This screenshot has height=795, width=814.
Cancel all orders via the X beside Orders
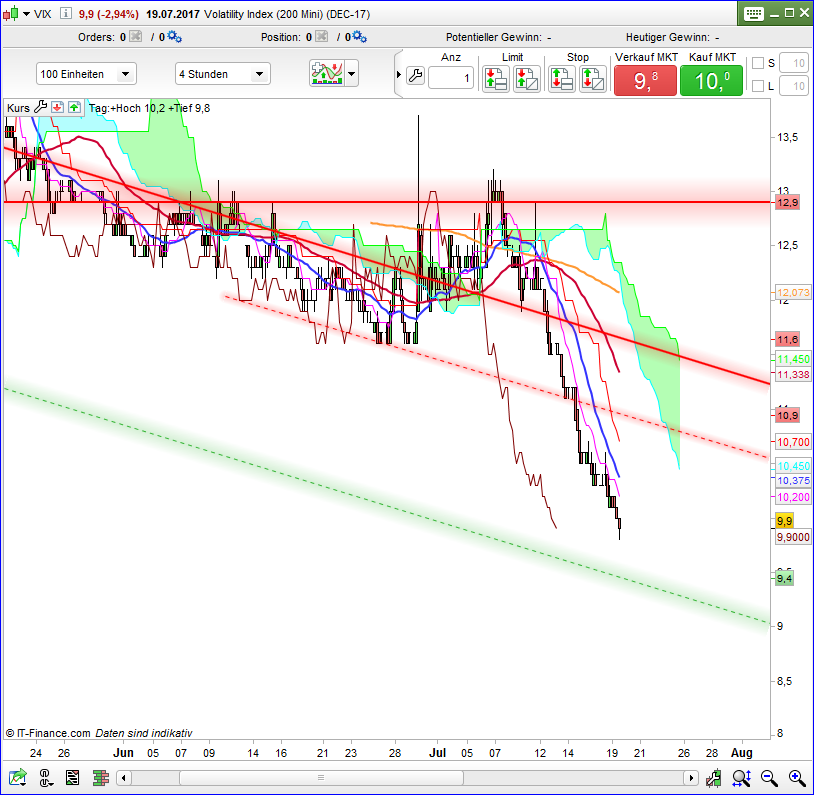click(x=135, y=36)
